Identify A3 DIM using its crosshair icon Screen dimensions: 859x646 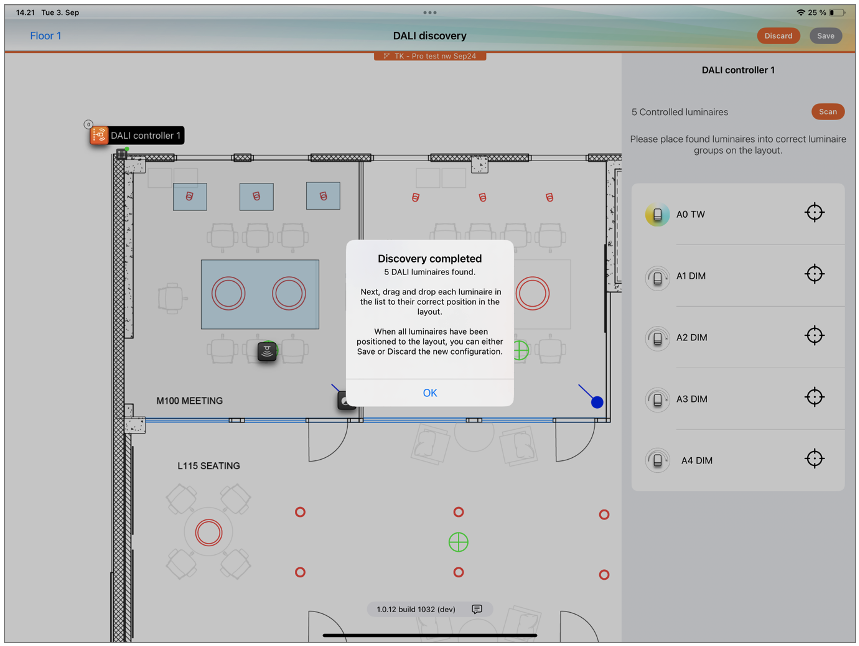pos(815,398)
